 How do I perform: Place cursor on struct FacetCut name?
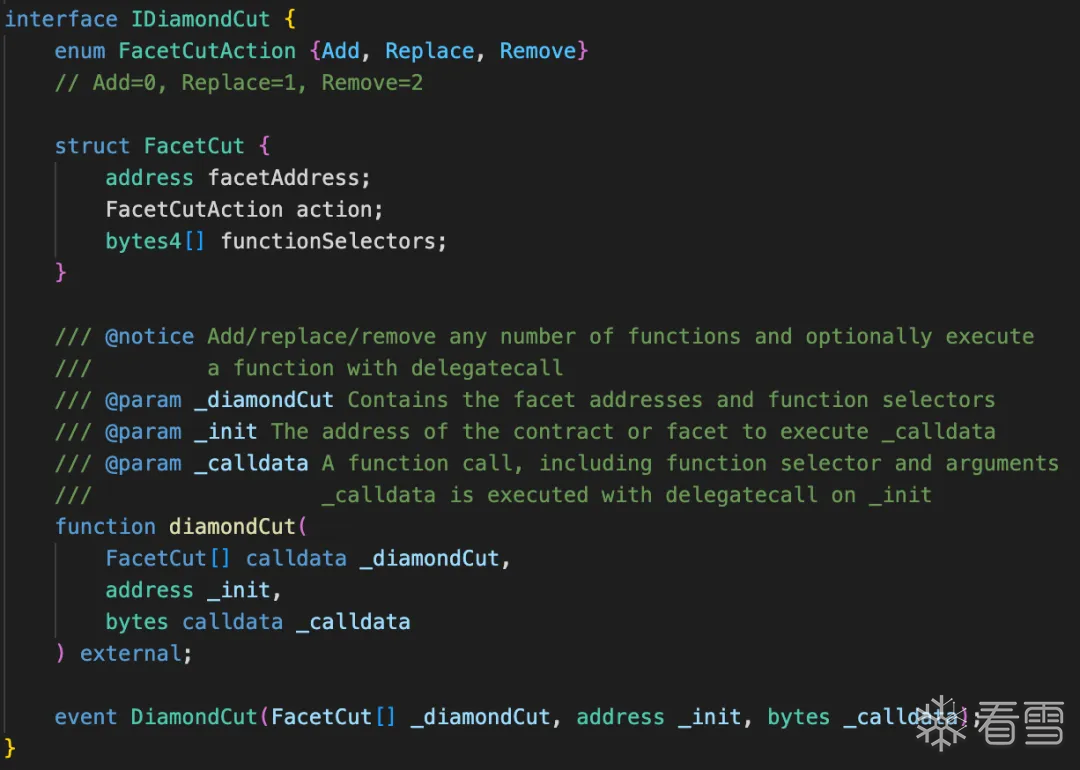pos(194,146)
